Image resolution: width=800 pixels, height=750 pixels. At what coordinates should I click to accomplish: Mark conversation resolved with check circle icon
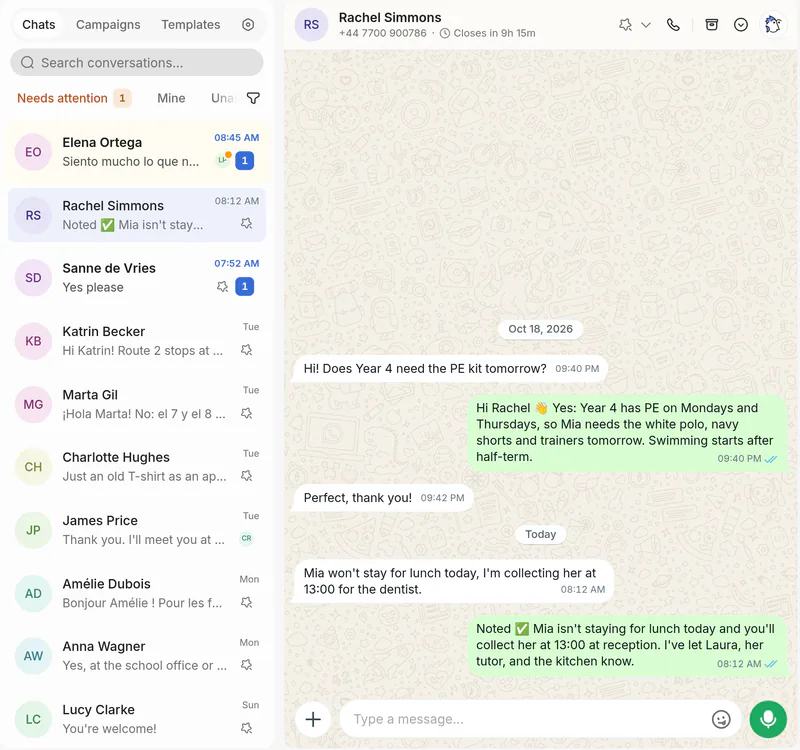click(741, 24)
